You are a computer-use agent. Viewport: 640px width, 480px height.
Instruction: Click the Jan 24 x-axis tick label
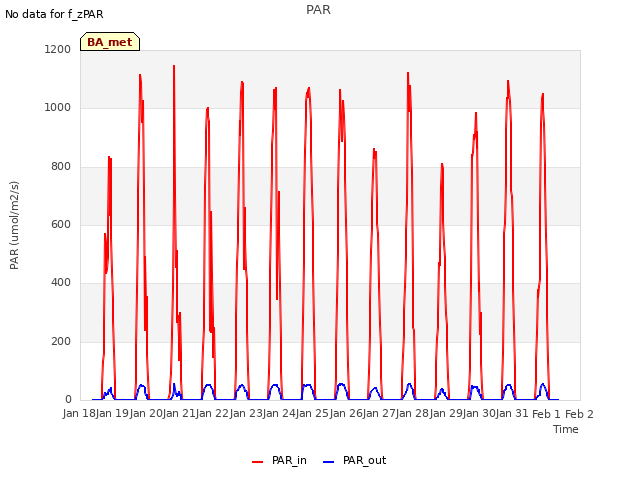[279, 414]
